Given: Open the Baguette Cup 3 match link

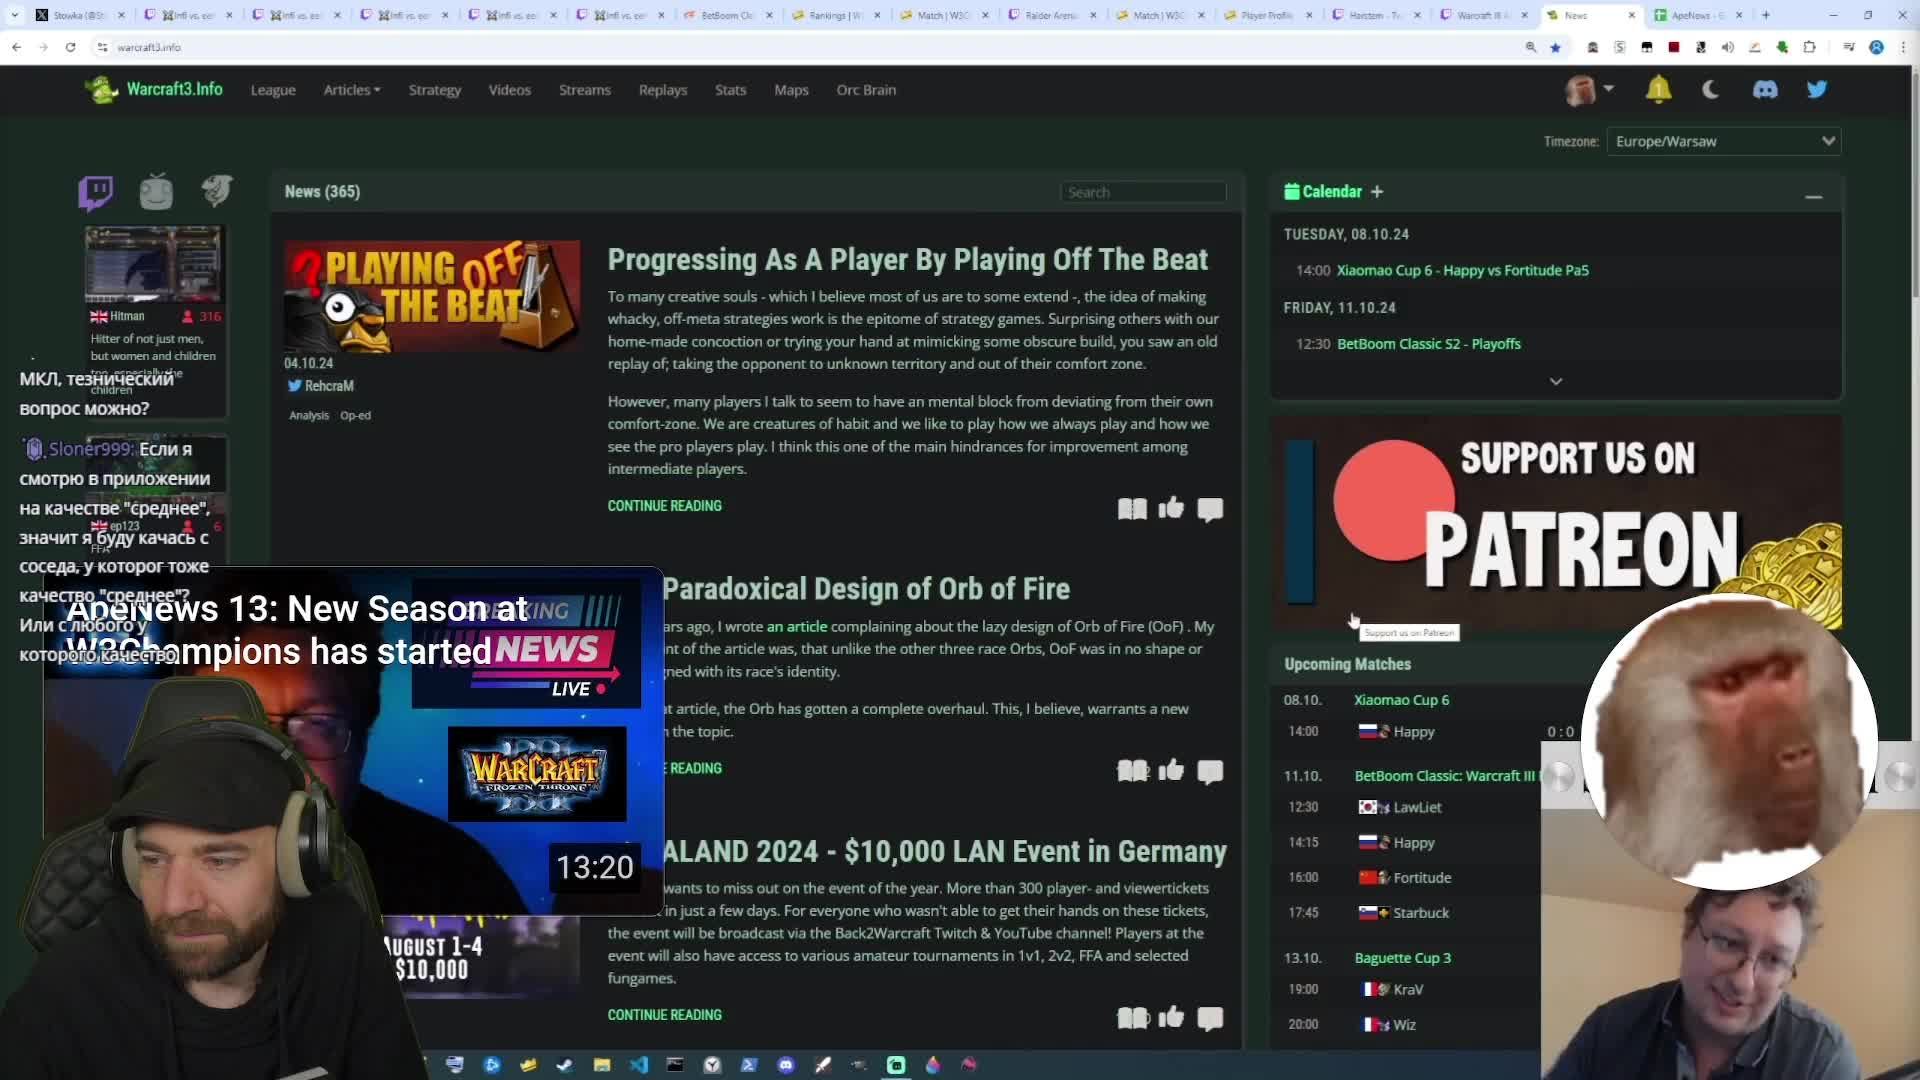Looking at the screenshot, I should click(1402, 958).
